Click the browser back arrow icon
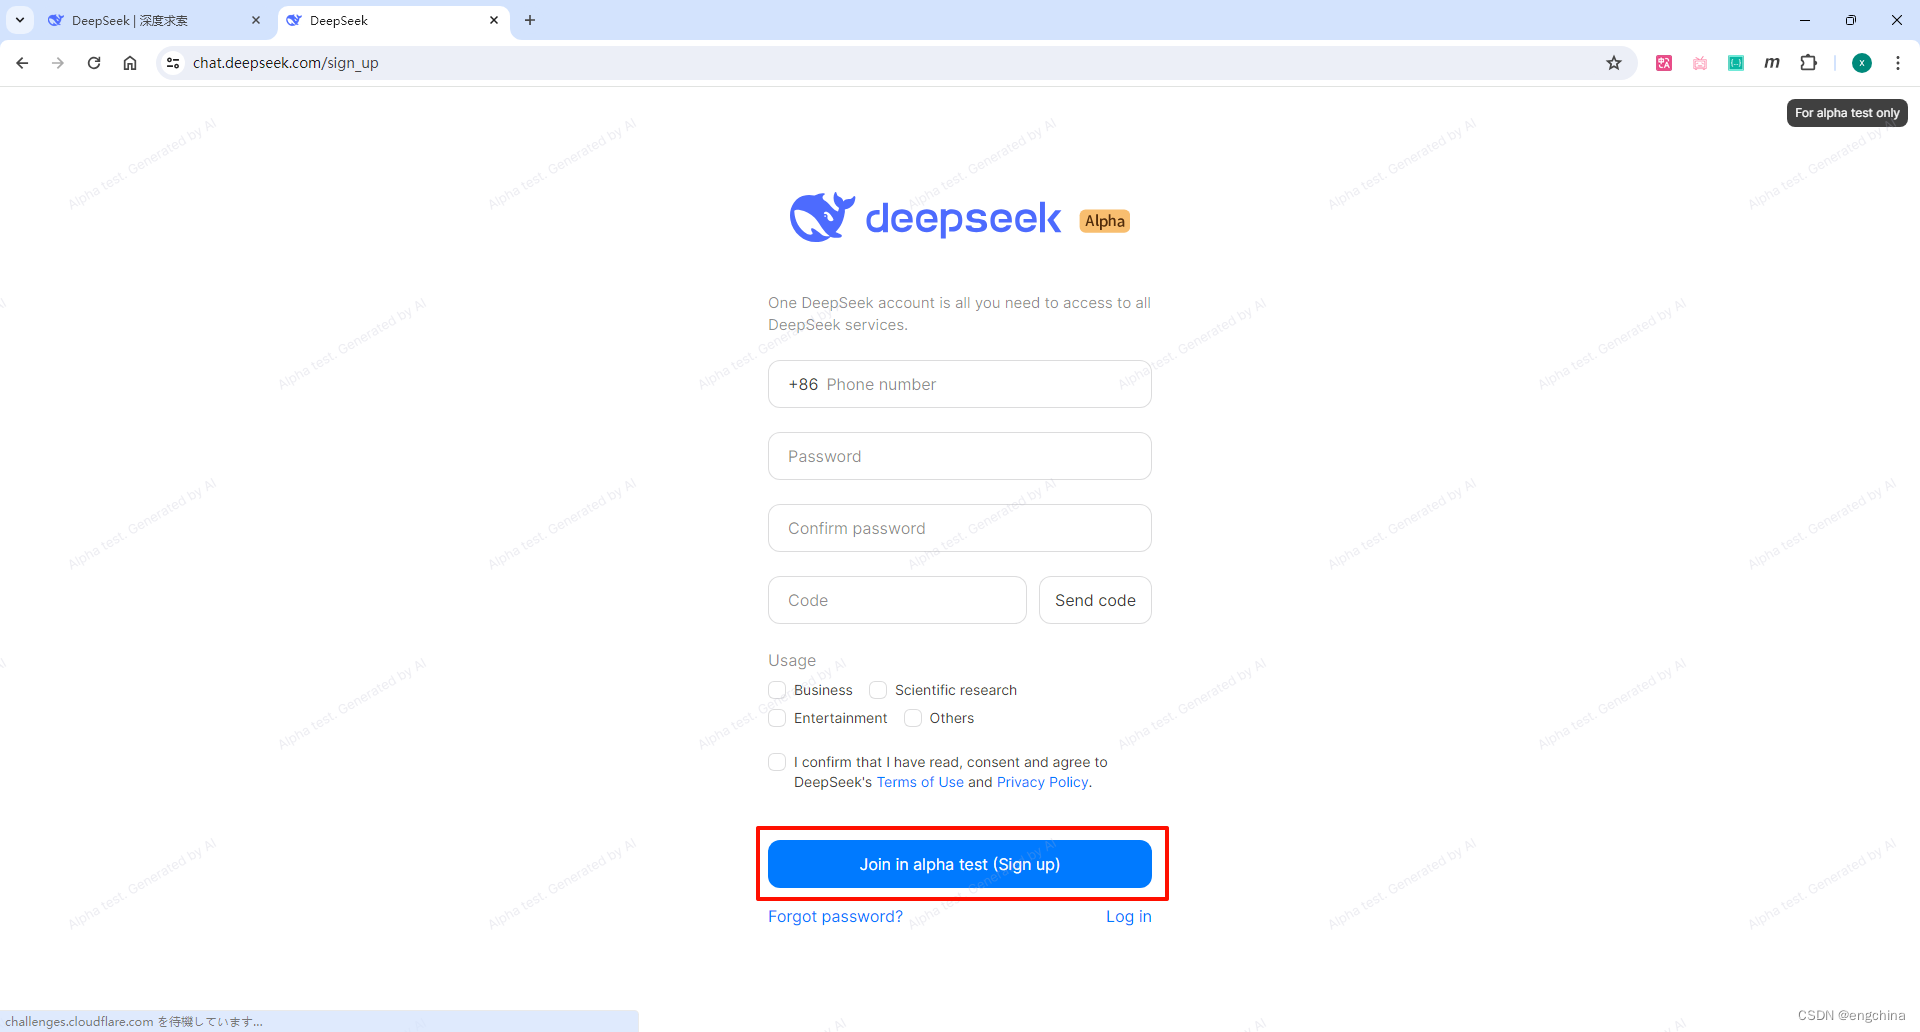Screen dimensions: 1920x1032 click(x=22, y=63)
